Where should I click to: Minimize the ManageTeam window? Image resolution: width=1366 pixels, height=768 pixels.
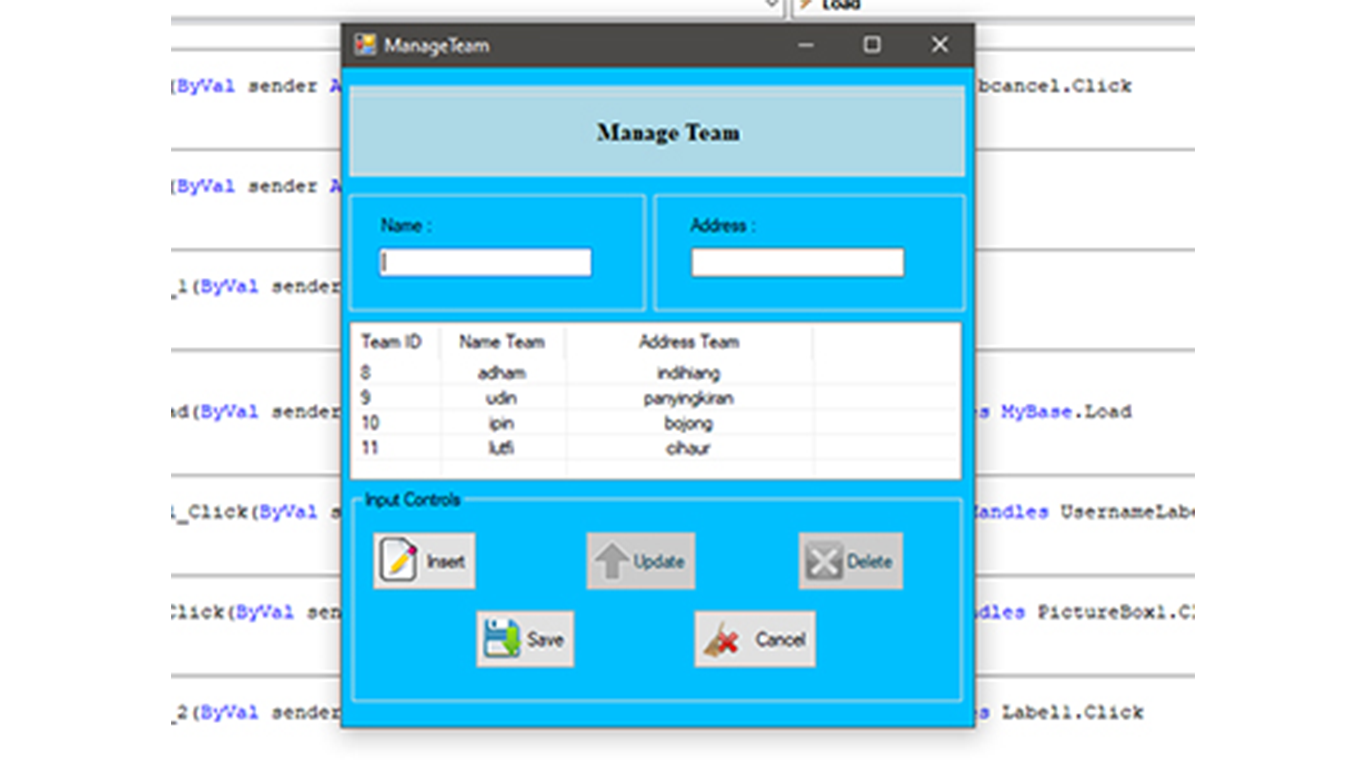click(806, 45)
